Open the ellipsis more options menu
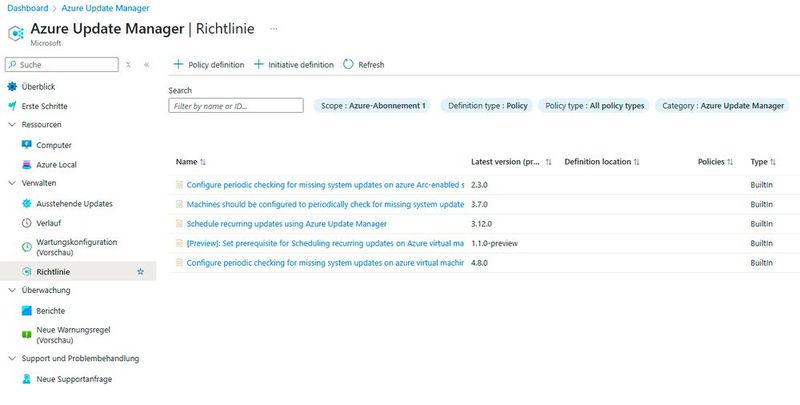The height and width of the screenshot is (405, 800). click(x=273, y=29)
